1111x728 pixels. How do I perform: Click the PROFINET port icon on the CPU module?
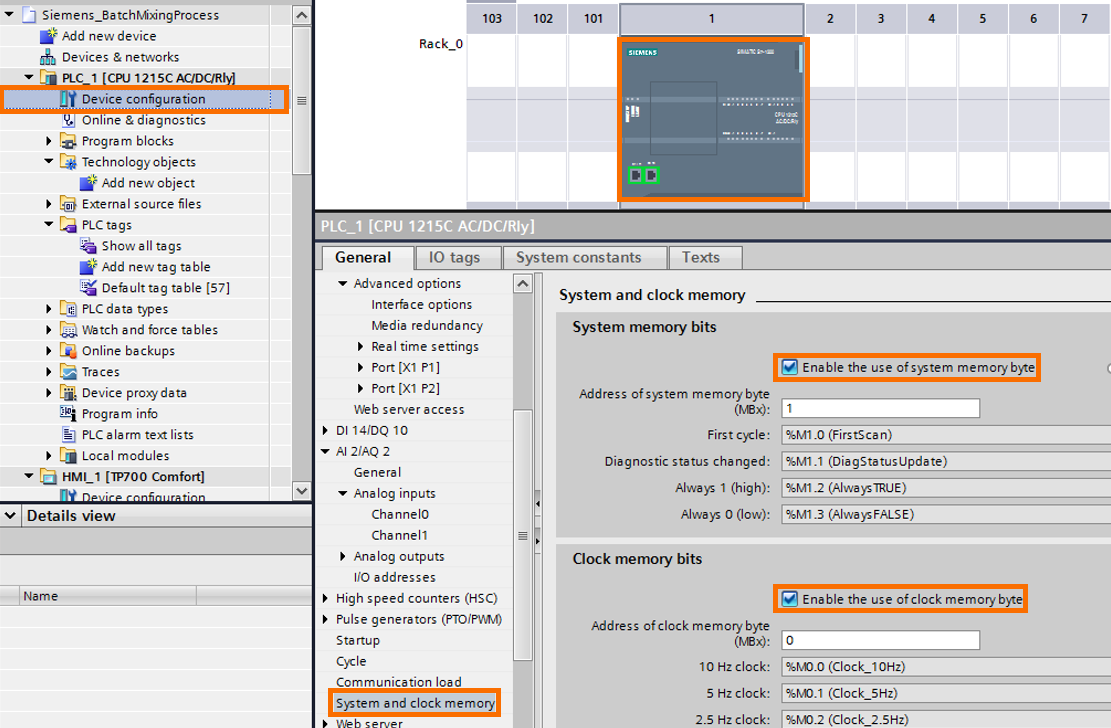click(x=643, y=174)
